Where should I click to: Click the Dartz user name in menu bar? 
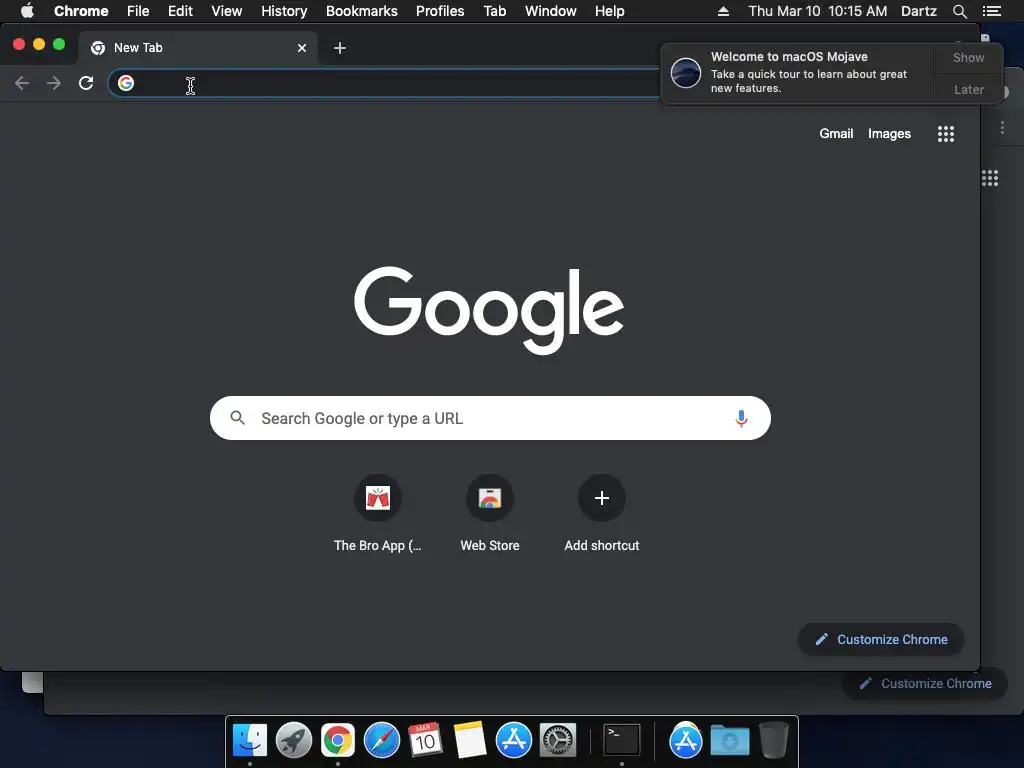coord(919,11)
